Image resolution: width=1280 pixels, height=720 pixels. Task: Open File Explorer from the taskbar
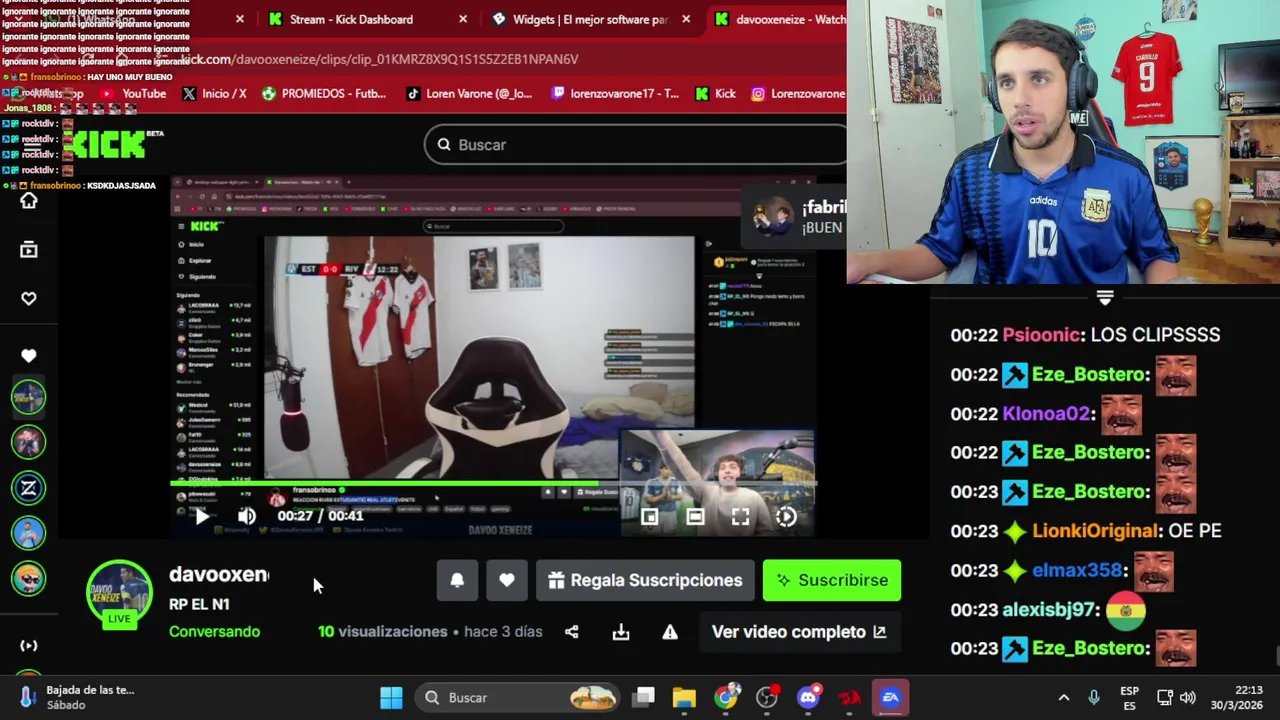[684, 698]
